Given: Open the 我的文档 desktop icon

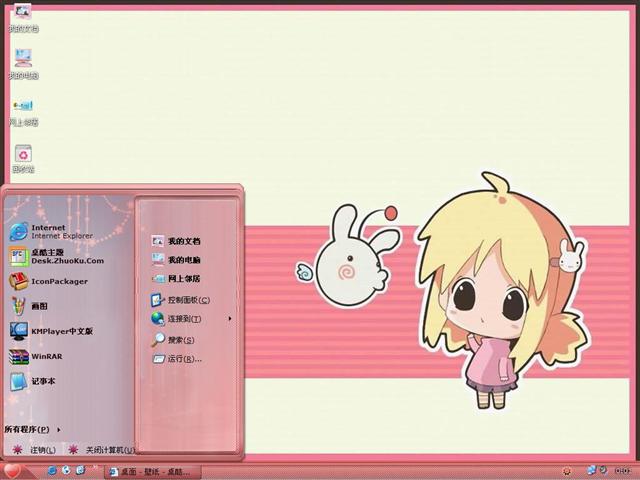Looking at the screenshot, I should tap(23, 18).
